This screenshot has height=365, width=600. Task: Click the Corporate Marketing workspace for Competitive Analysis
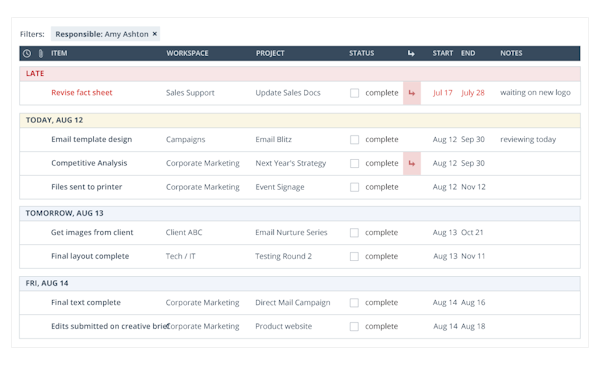click(203, 163)
